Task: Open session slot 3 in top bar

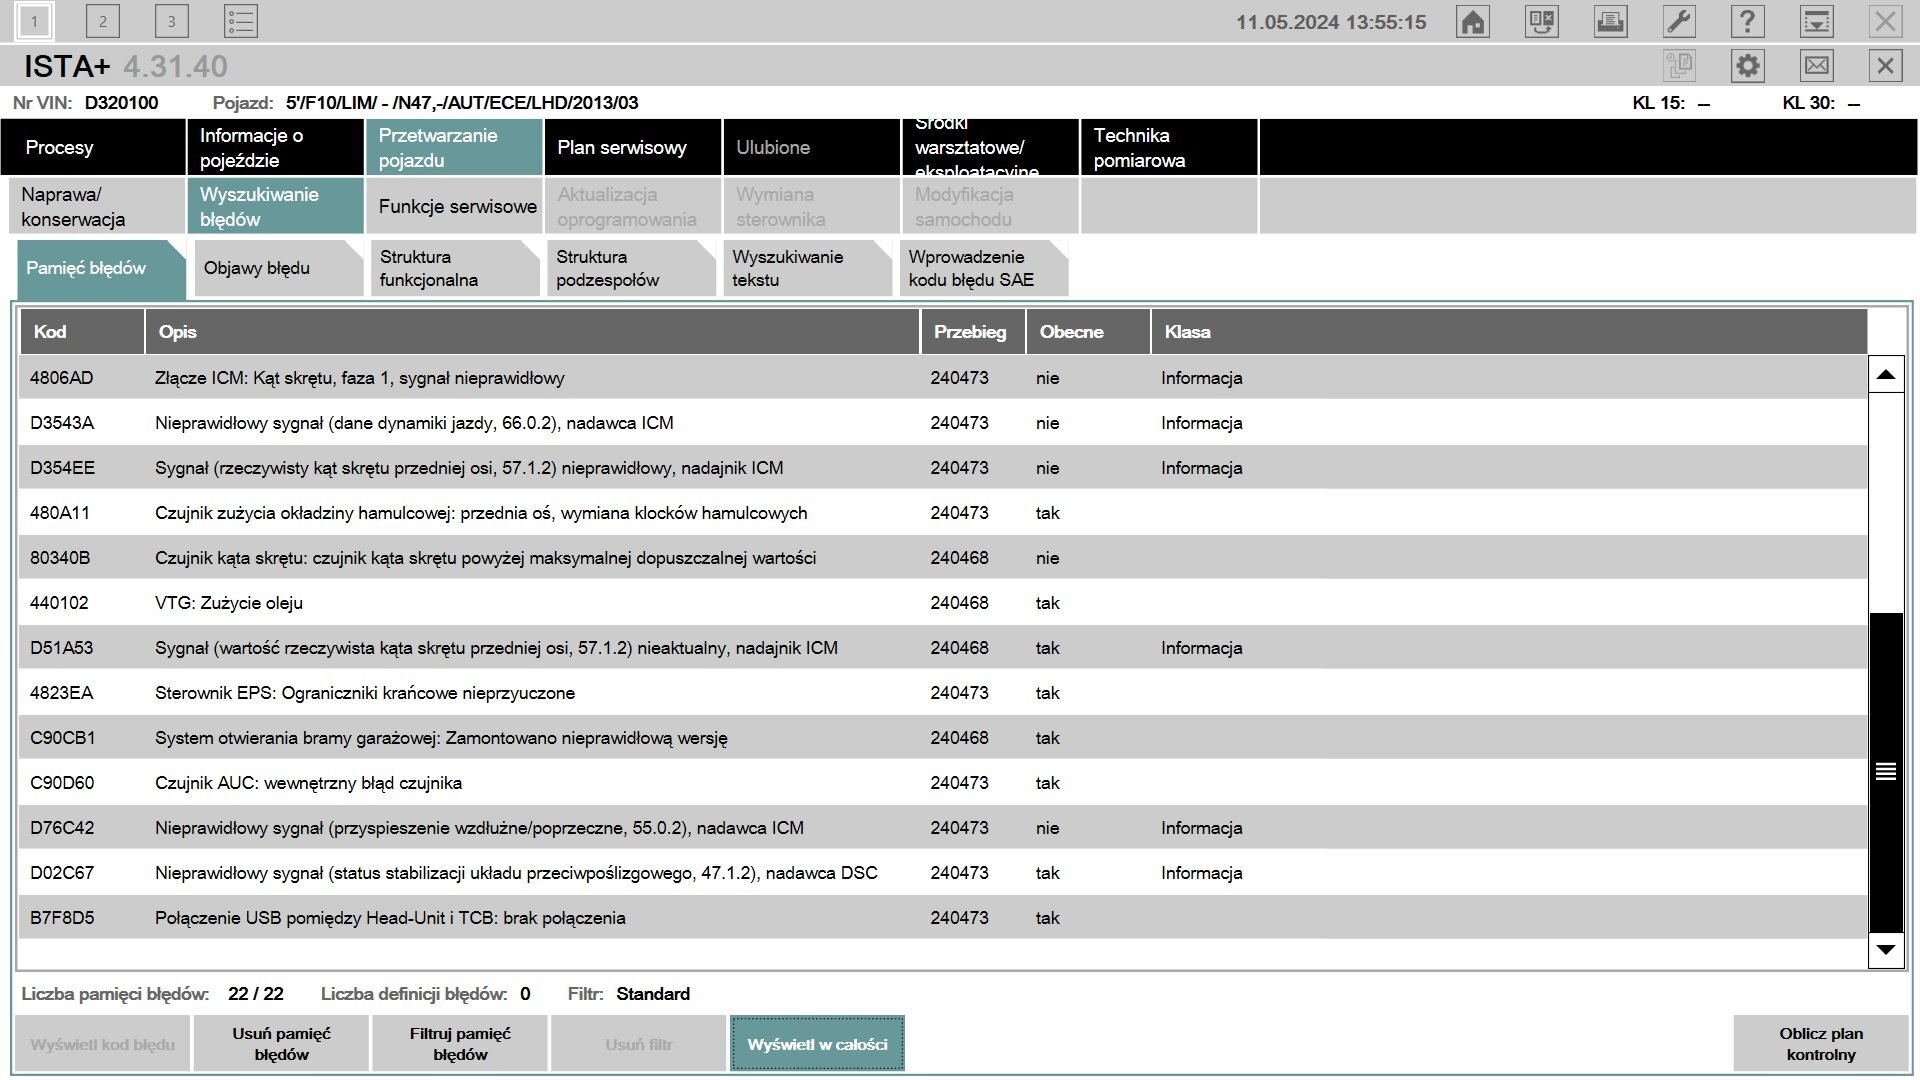Action: click(171, 21)
